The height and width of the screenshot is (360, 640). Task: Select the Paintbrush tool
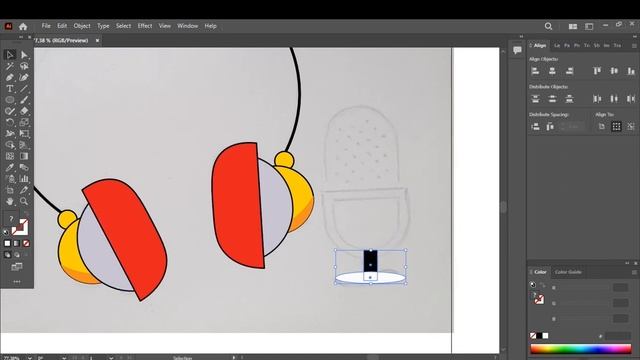click(24, 100)
